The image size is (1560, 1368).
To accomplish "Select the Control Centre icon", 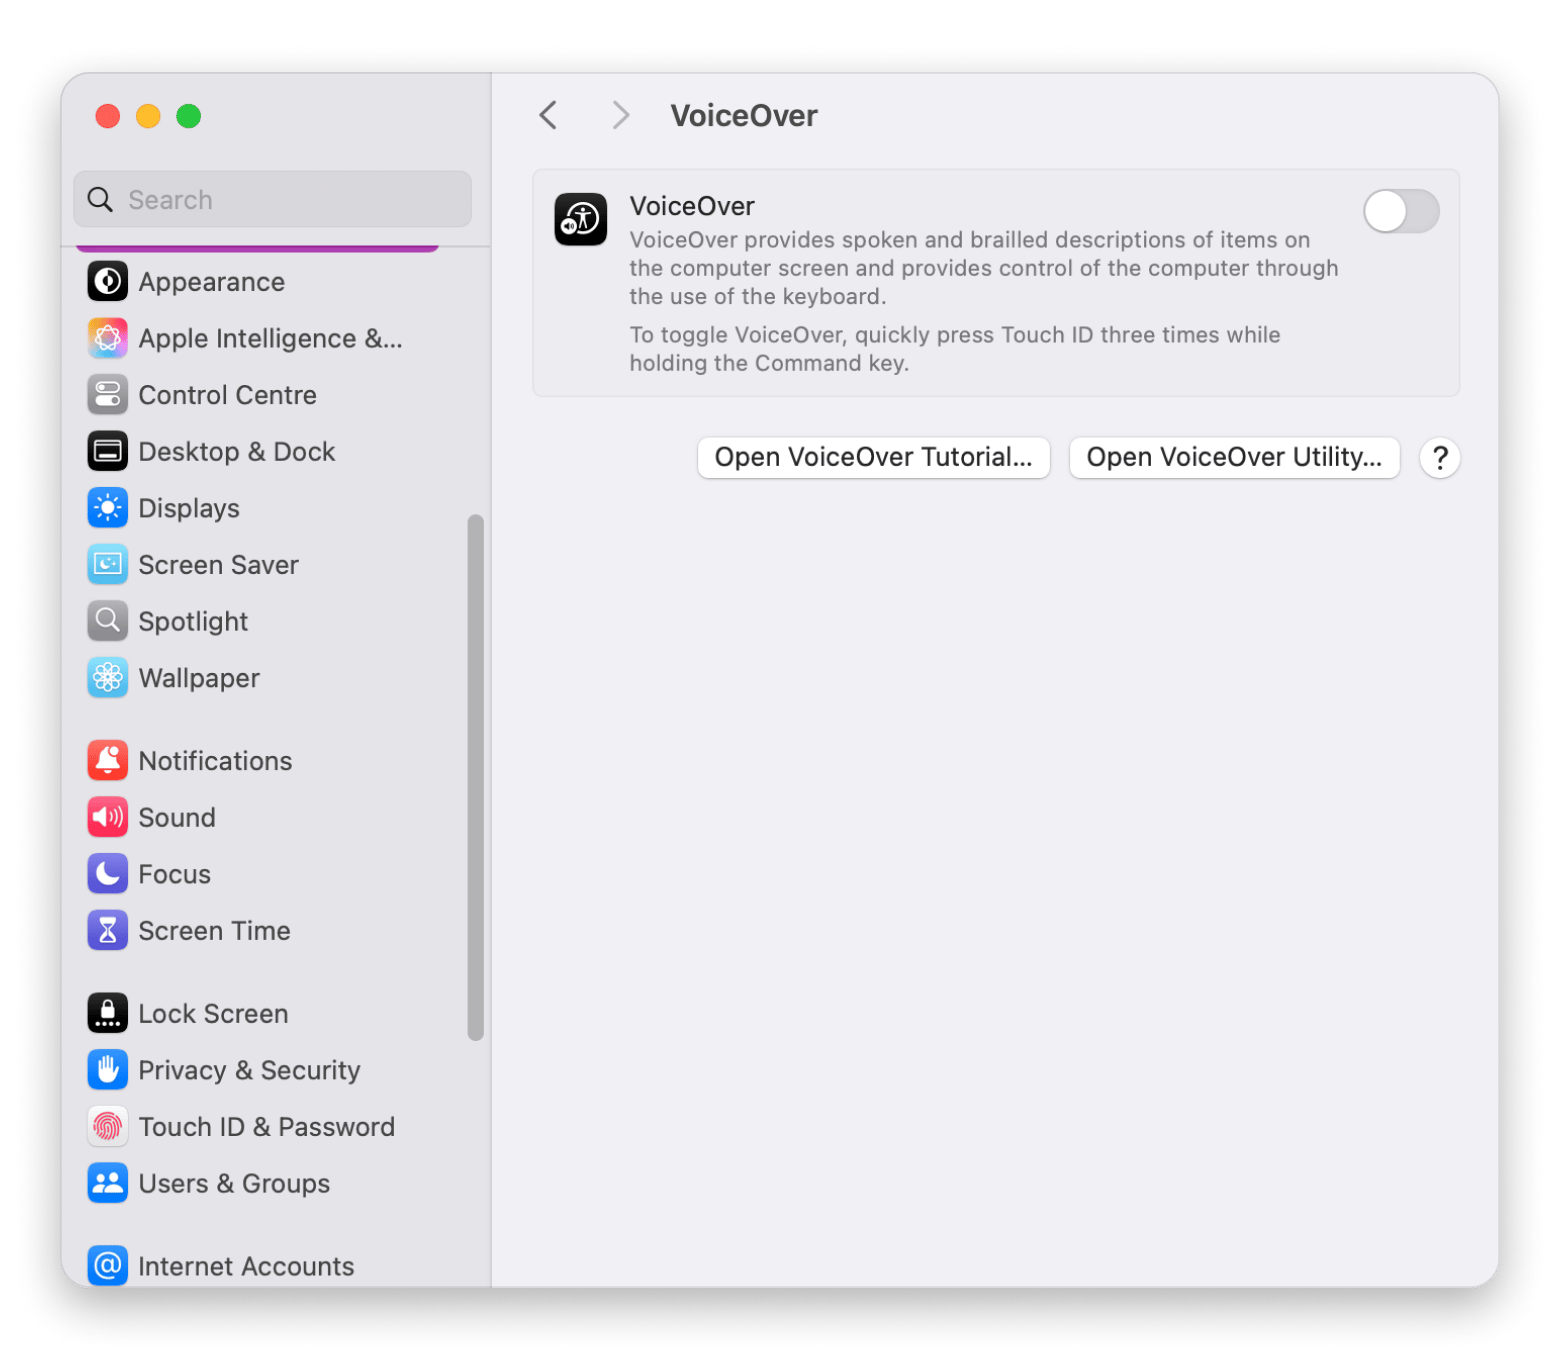I will (x=107, y=395).
